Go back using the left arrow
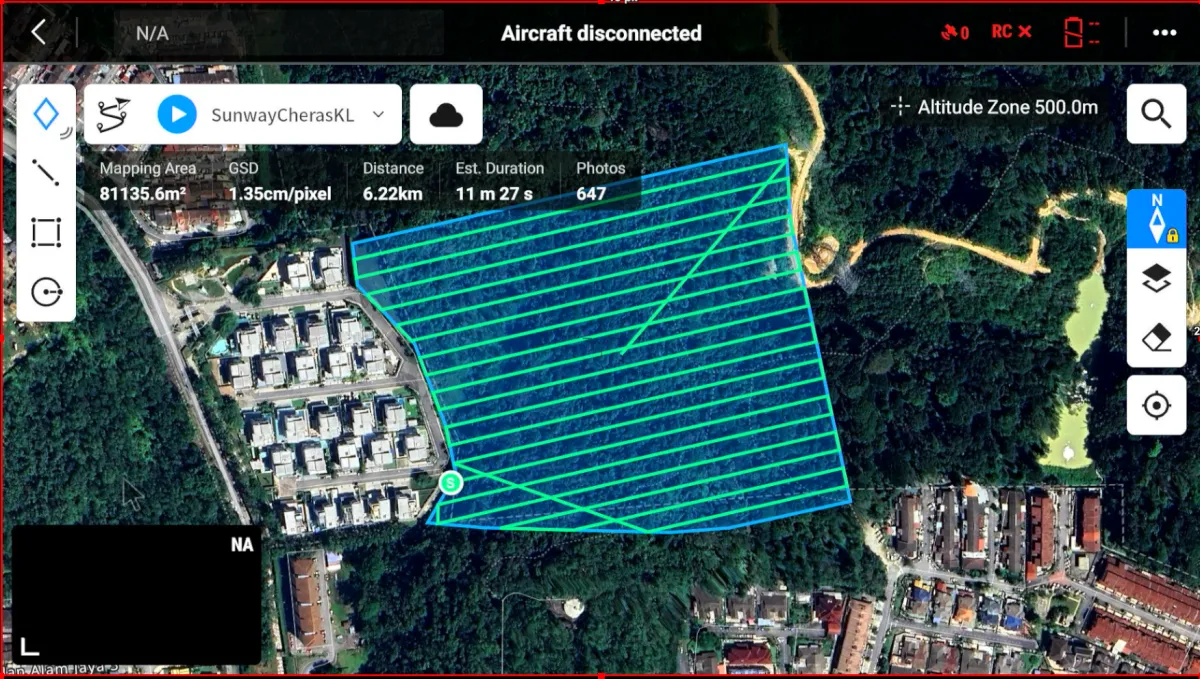1200x679 pixels. (x=38, y=32)
